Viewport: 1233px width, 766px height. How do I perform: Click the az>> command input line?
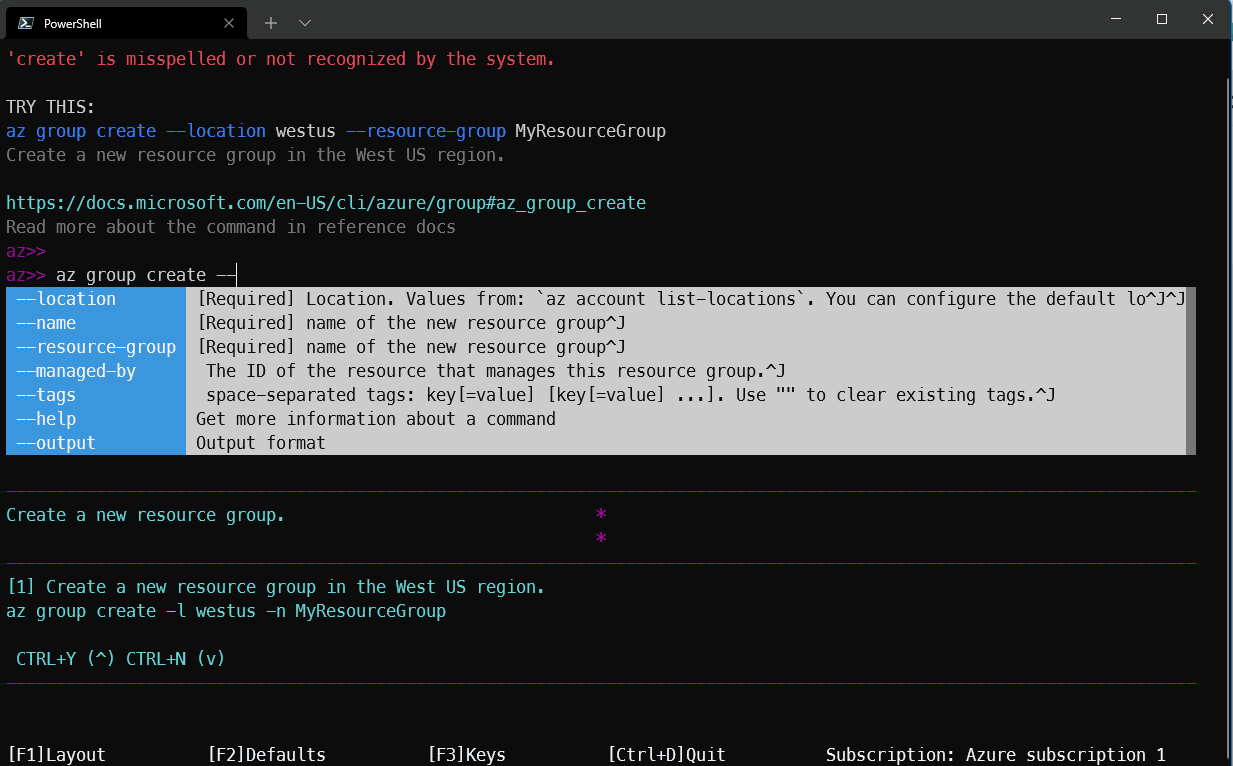[400, 275]
